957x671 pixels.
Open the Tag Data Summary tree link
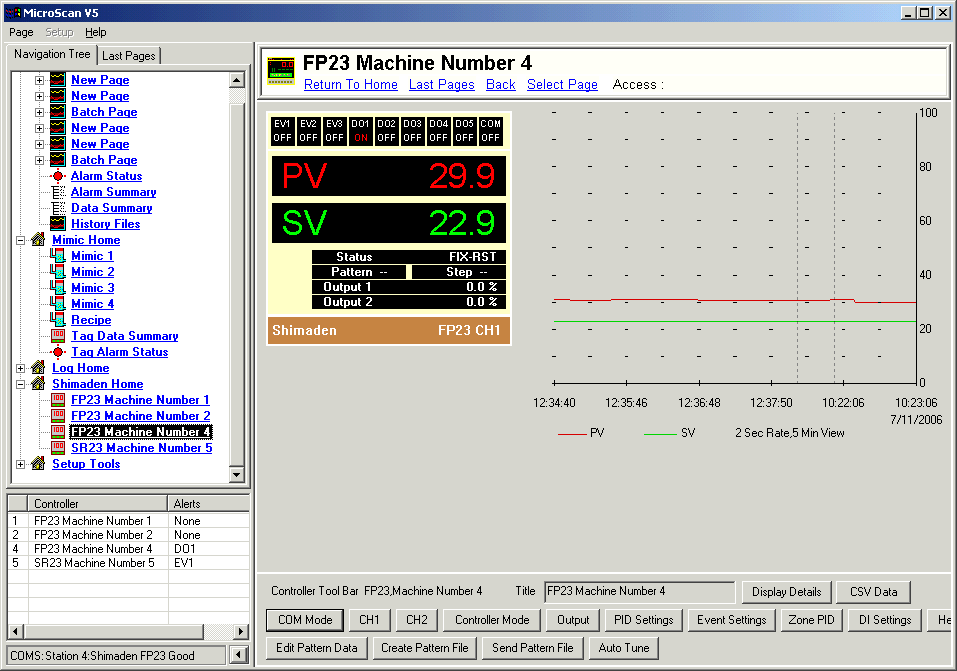pos(125,336)
